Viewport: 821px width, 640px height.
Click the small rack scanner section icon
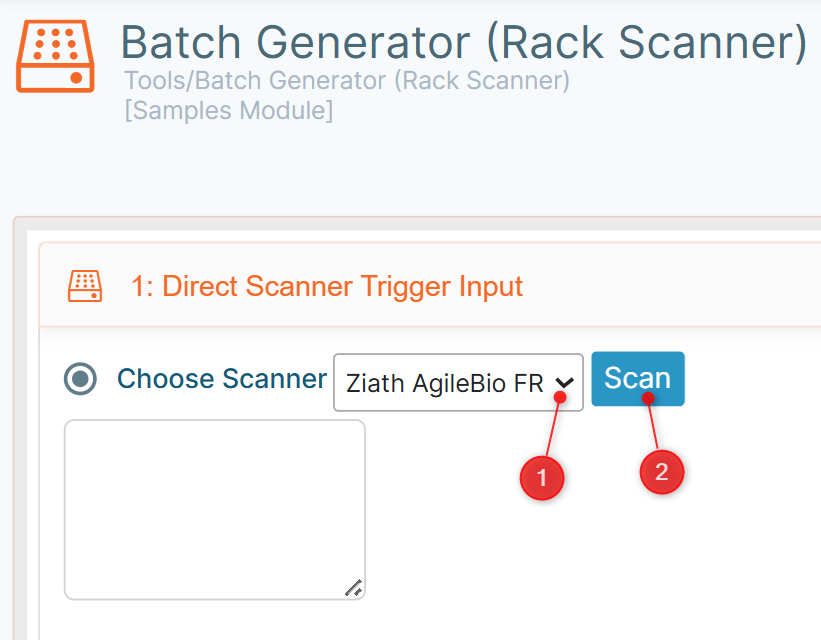pos(85,286)
